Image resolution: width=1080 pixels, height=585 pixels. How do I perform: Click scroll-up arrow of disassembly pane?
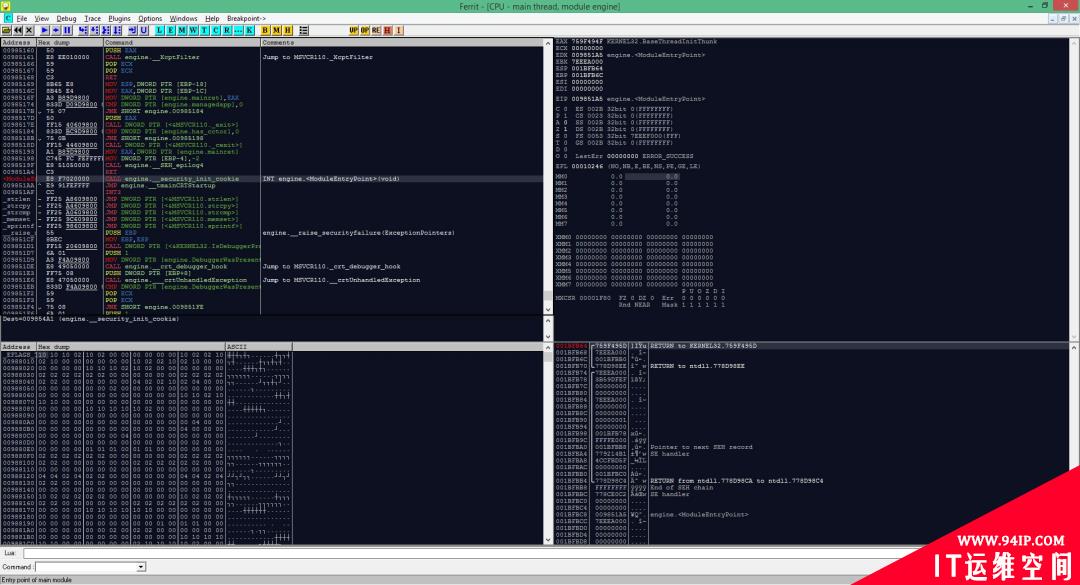coord(548,43)
